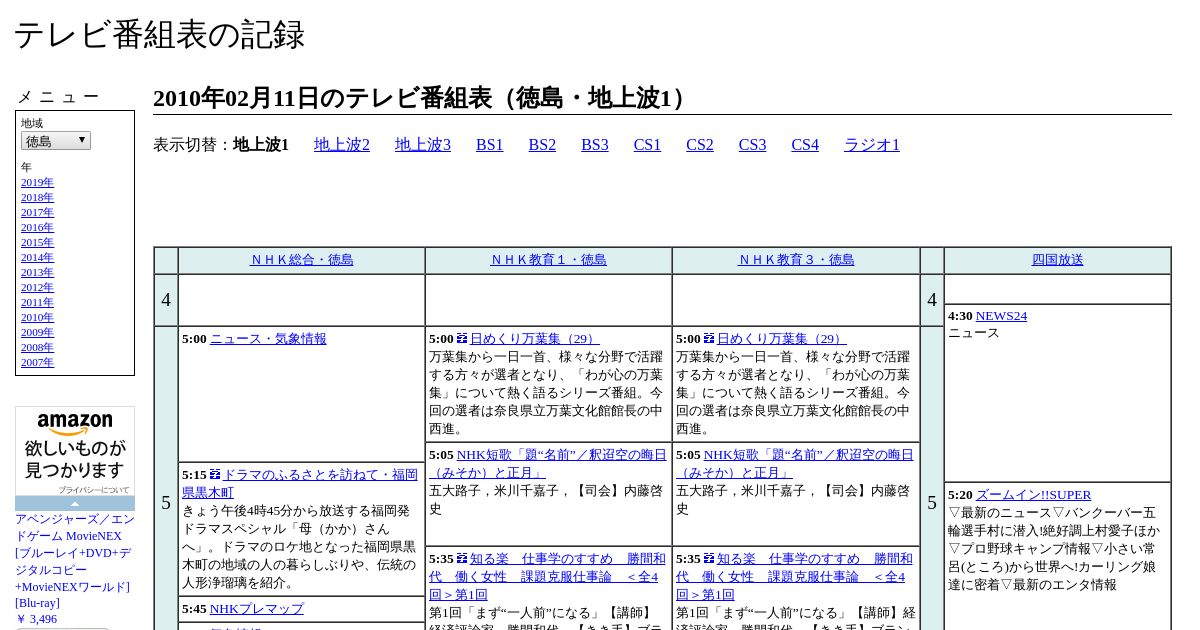Switch to CS3 listing
Viewport: 1200px width, 630px height.
click(752, 145)
